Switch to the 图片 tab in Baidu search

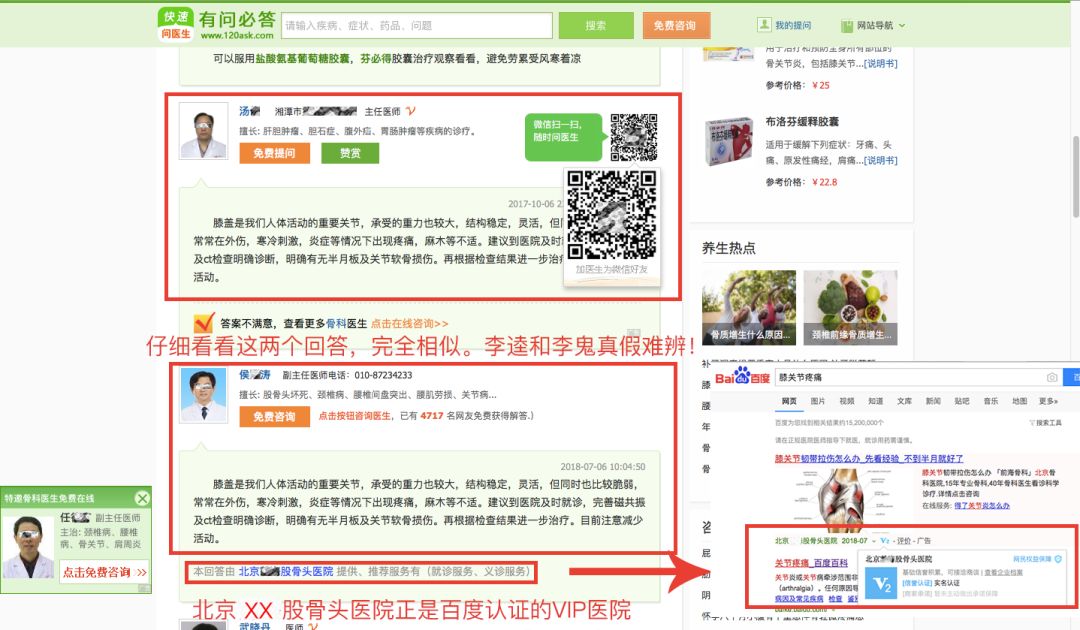coord(818,401)
